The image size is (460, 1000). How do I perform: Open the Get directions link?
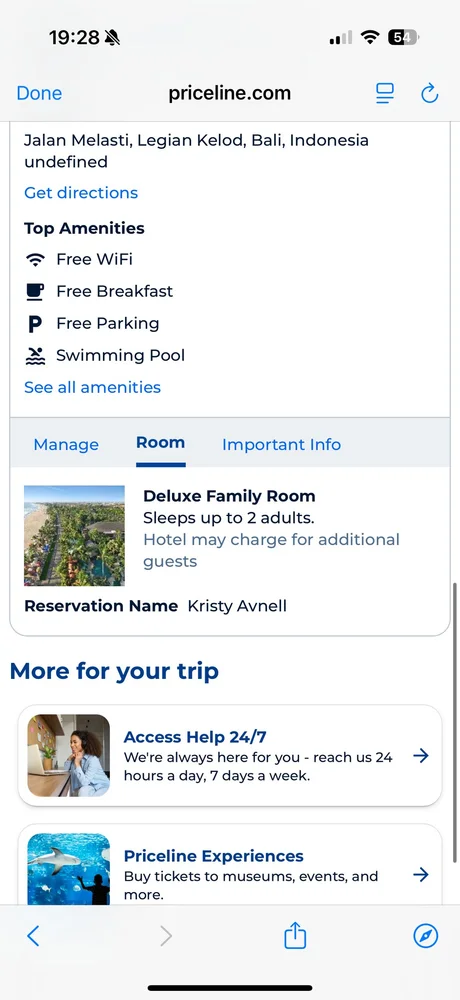[x=81, y=193]
